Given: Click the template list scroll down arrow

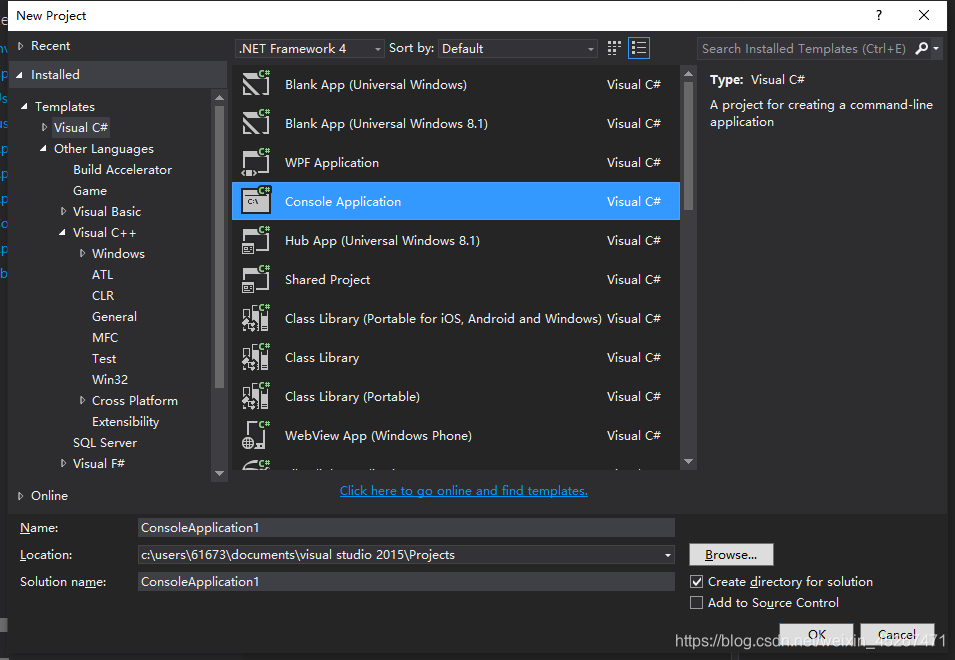Looking at the screenshot, I should [x=688, y=462].
